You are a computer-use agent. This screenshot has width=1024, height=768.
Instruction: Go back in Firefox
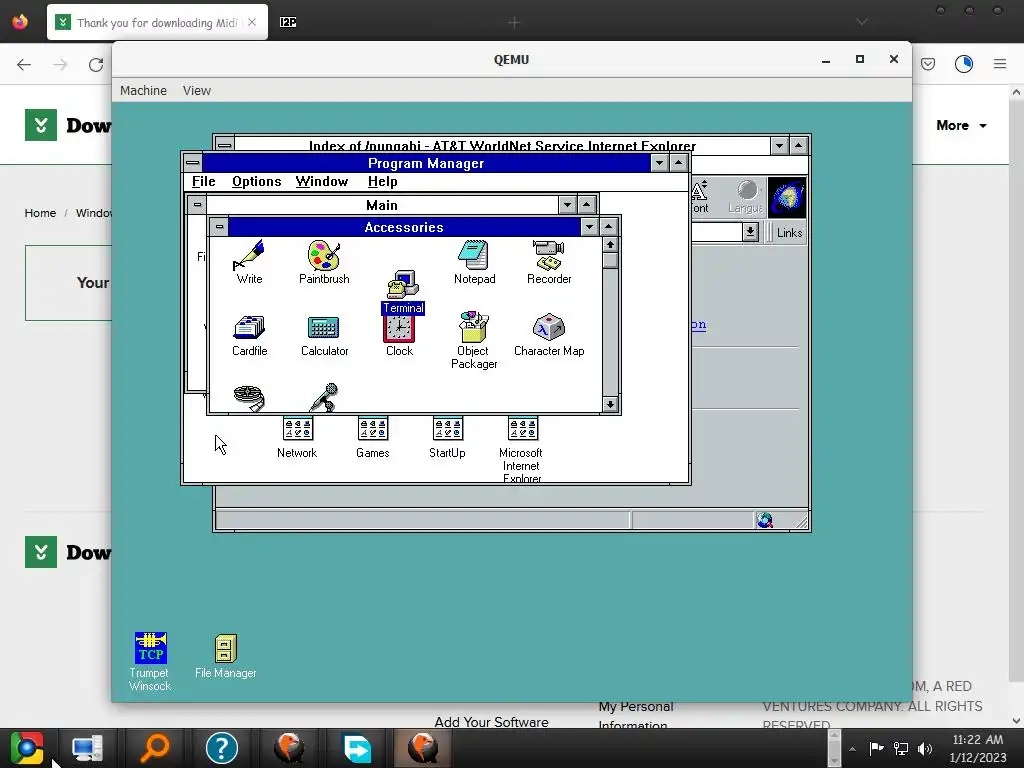pyautogui.click(x=24, y=65)
